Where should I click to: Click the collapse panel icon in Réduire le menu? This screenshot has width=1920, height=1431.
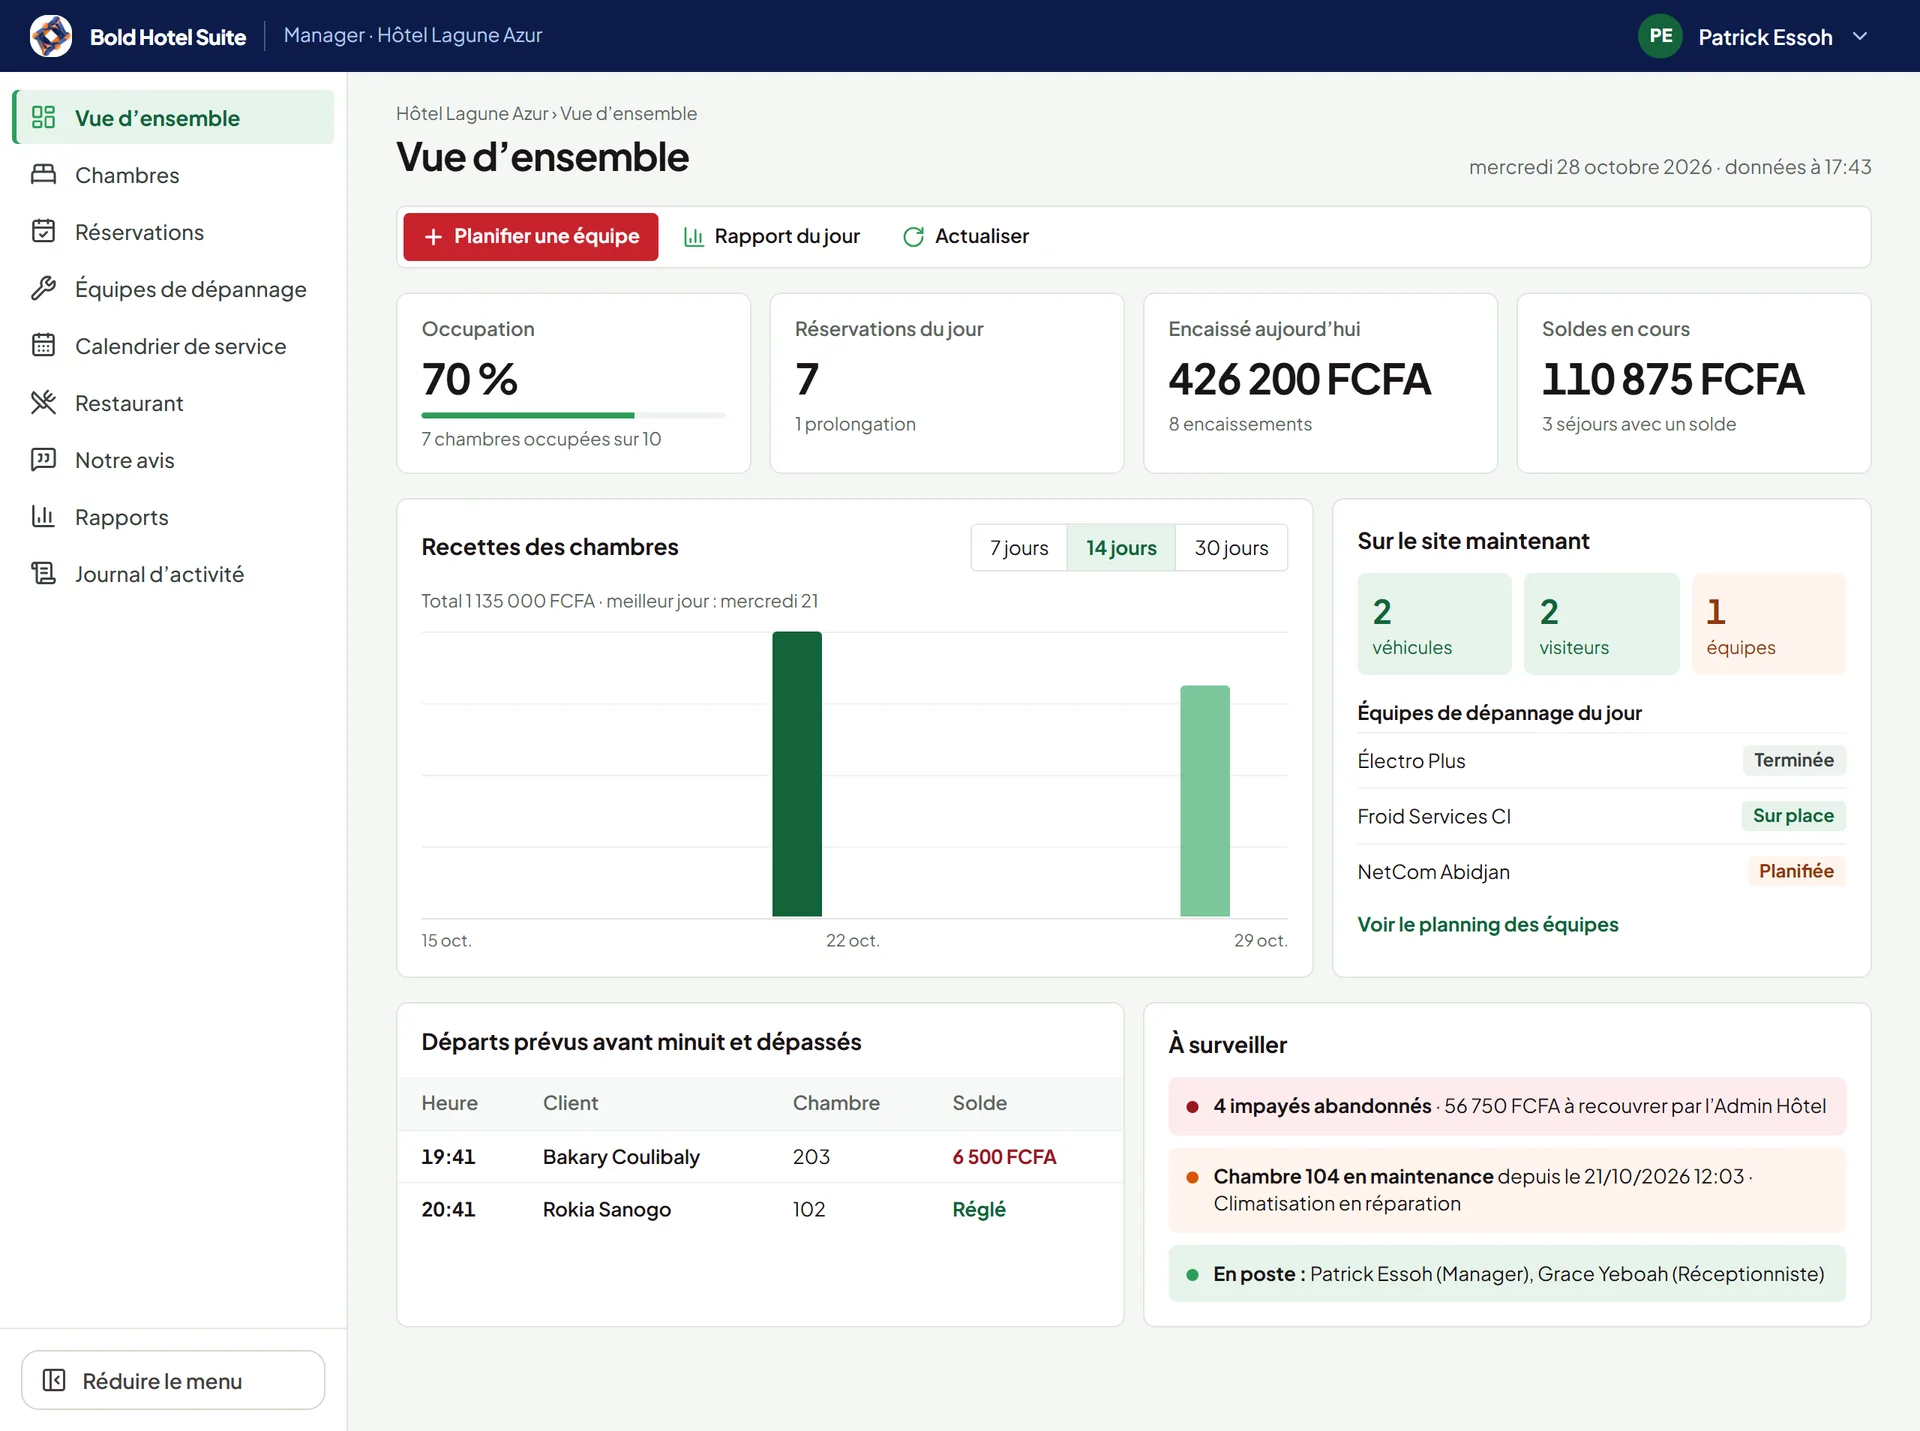point(54,1380)
